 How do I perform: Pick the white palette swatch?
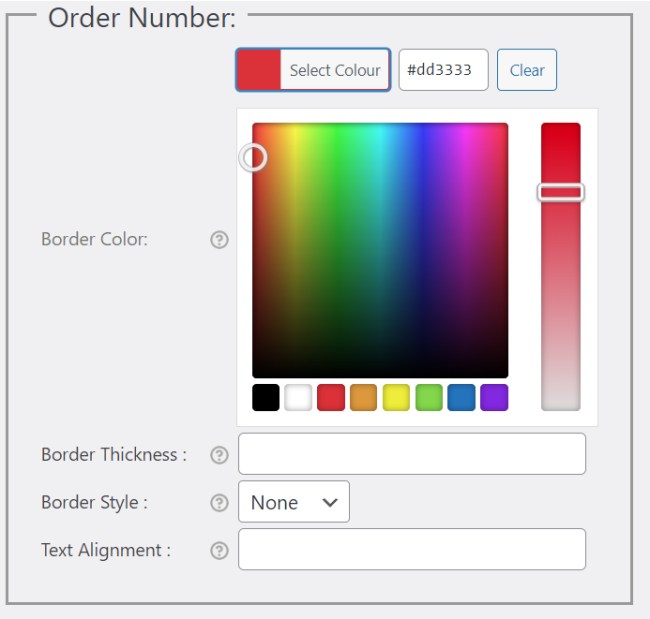pos(298,397)
